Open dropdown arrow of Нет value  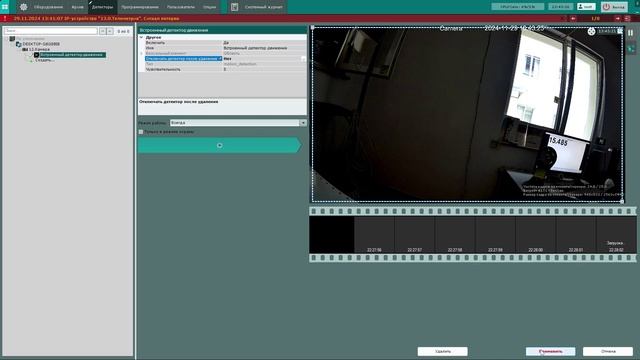coord(303,59)
